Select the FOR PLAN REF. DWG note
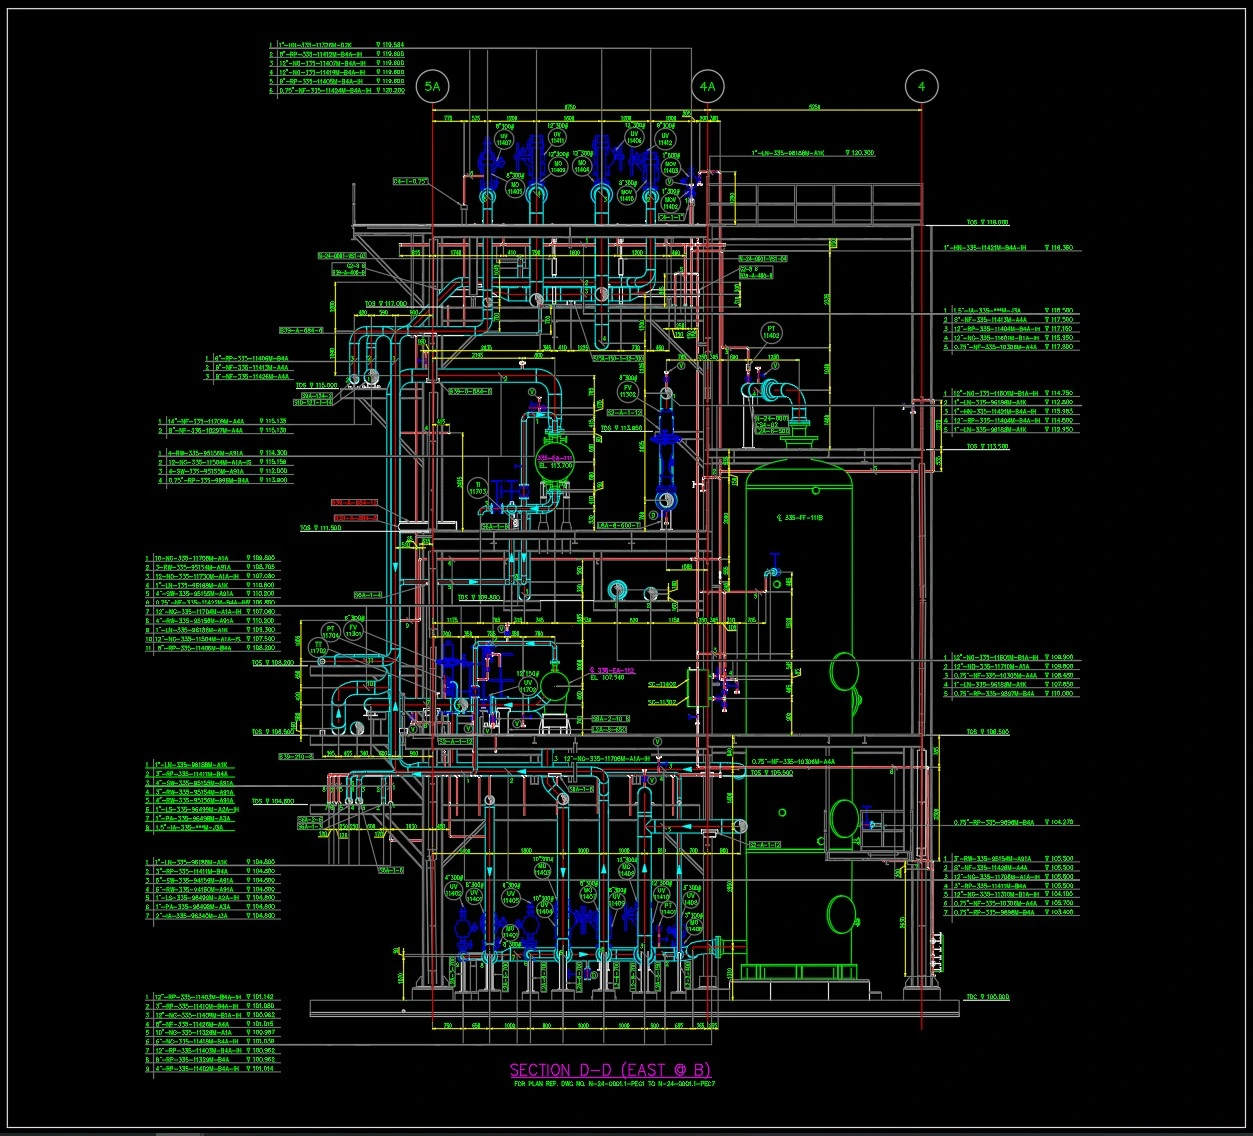1253x1136 pixels. tap(614, 1084)
